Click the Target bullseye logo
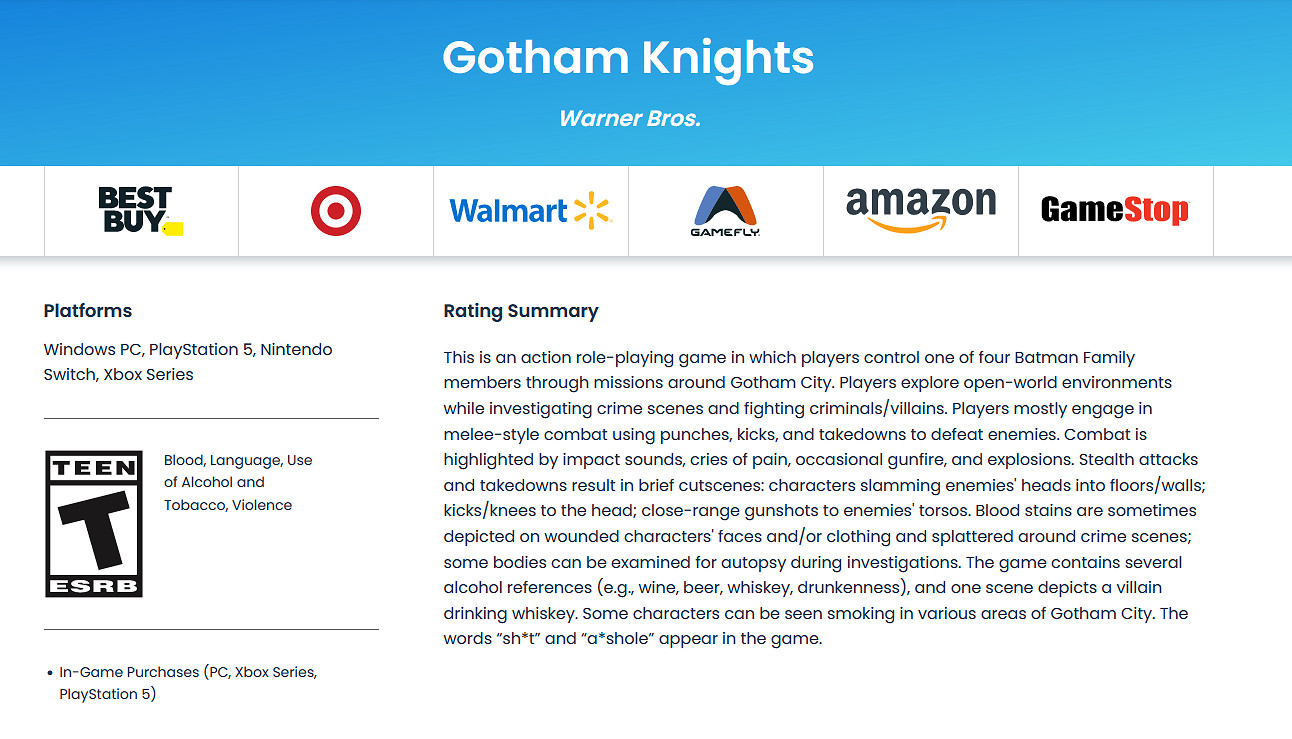This screenshot has width=1292, height=739. 335,211
